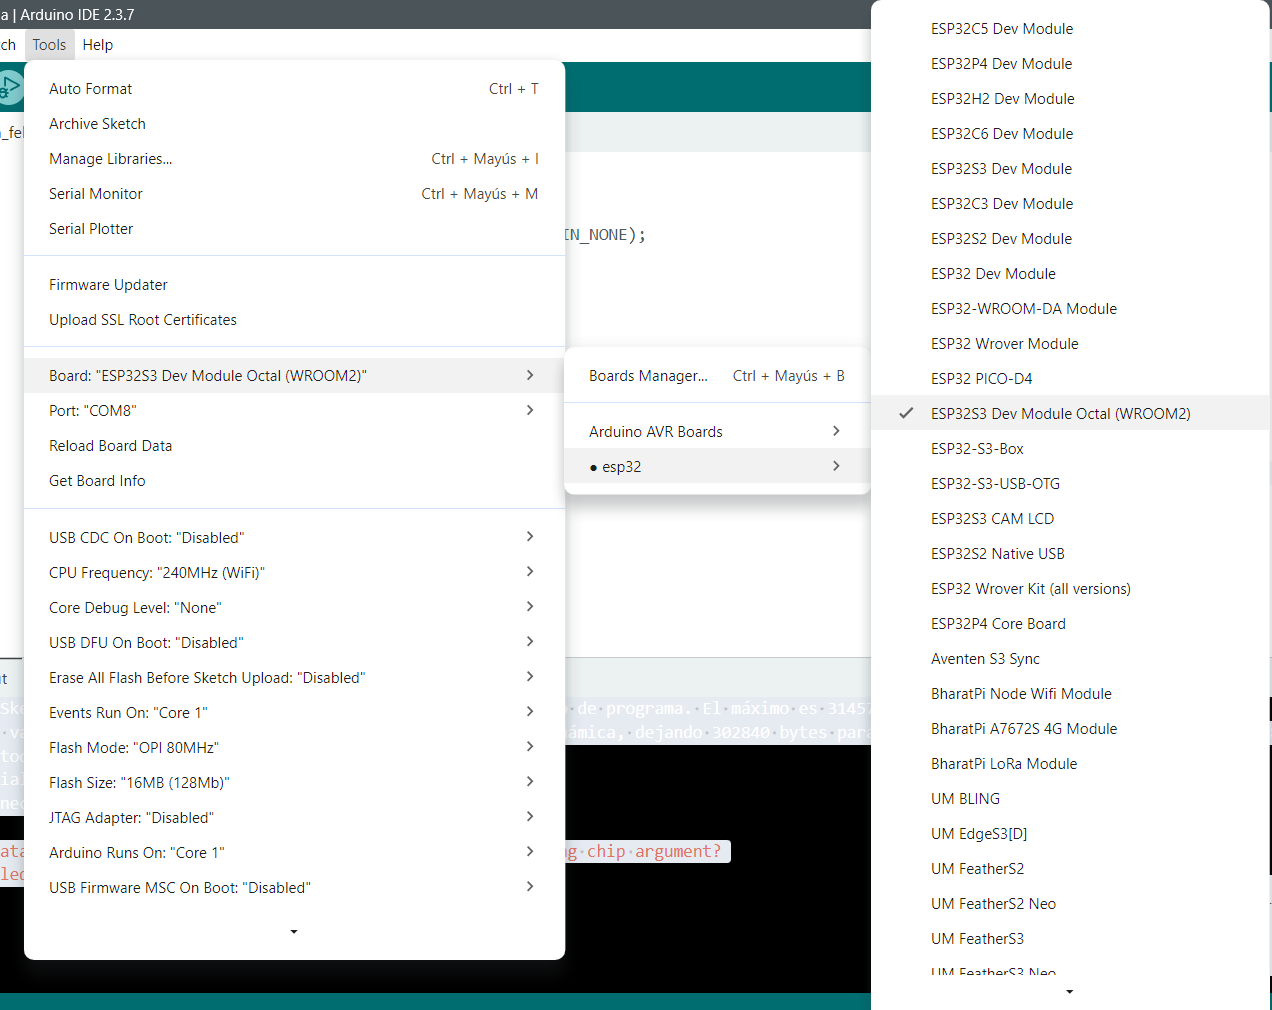This screenshot has height=1010, width=1272.
Task: Select ESP32S2 Native USB
Action: 1071,554
